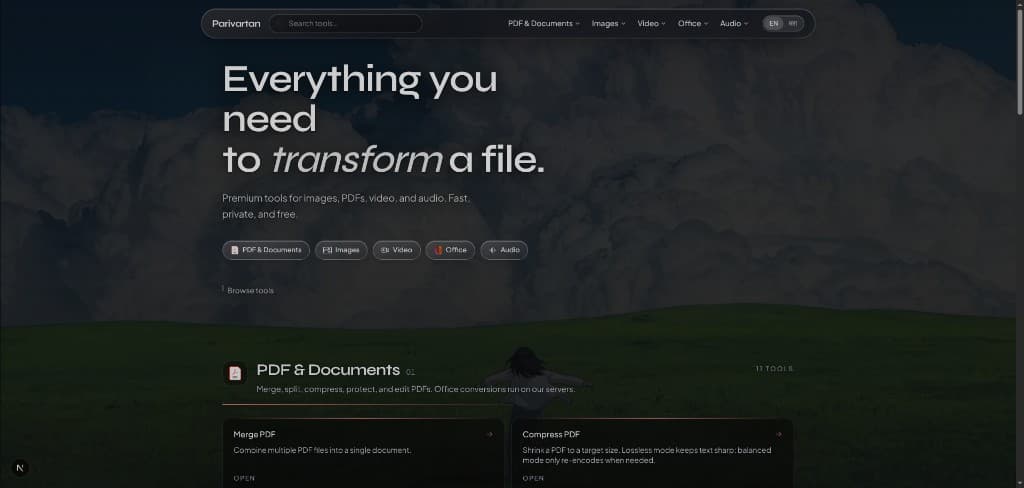Open the Next.js dev tools indicator
Screen dimensions: 1024x488
20,468
